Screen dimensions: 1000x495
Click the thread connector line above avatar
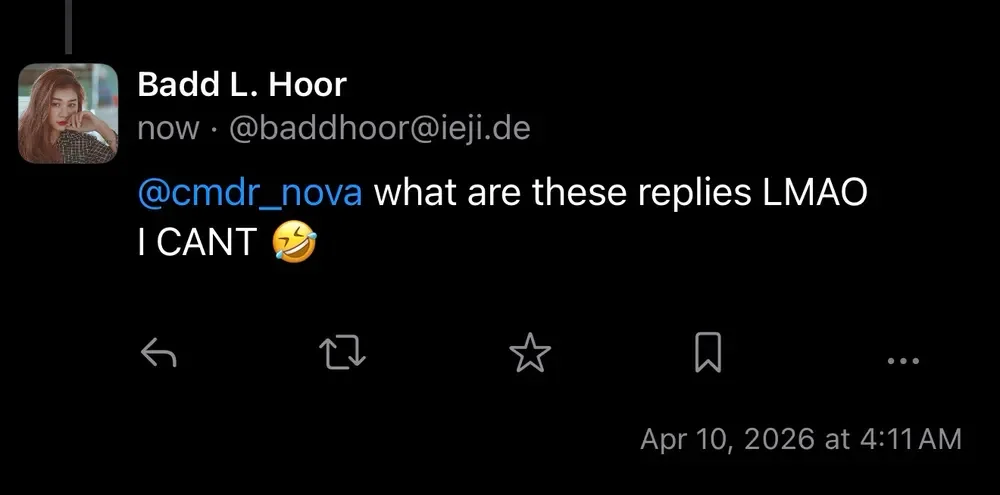coord(68,25)
